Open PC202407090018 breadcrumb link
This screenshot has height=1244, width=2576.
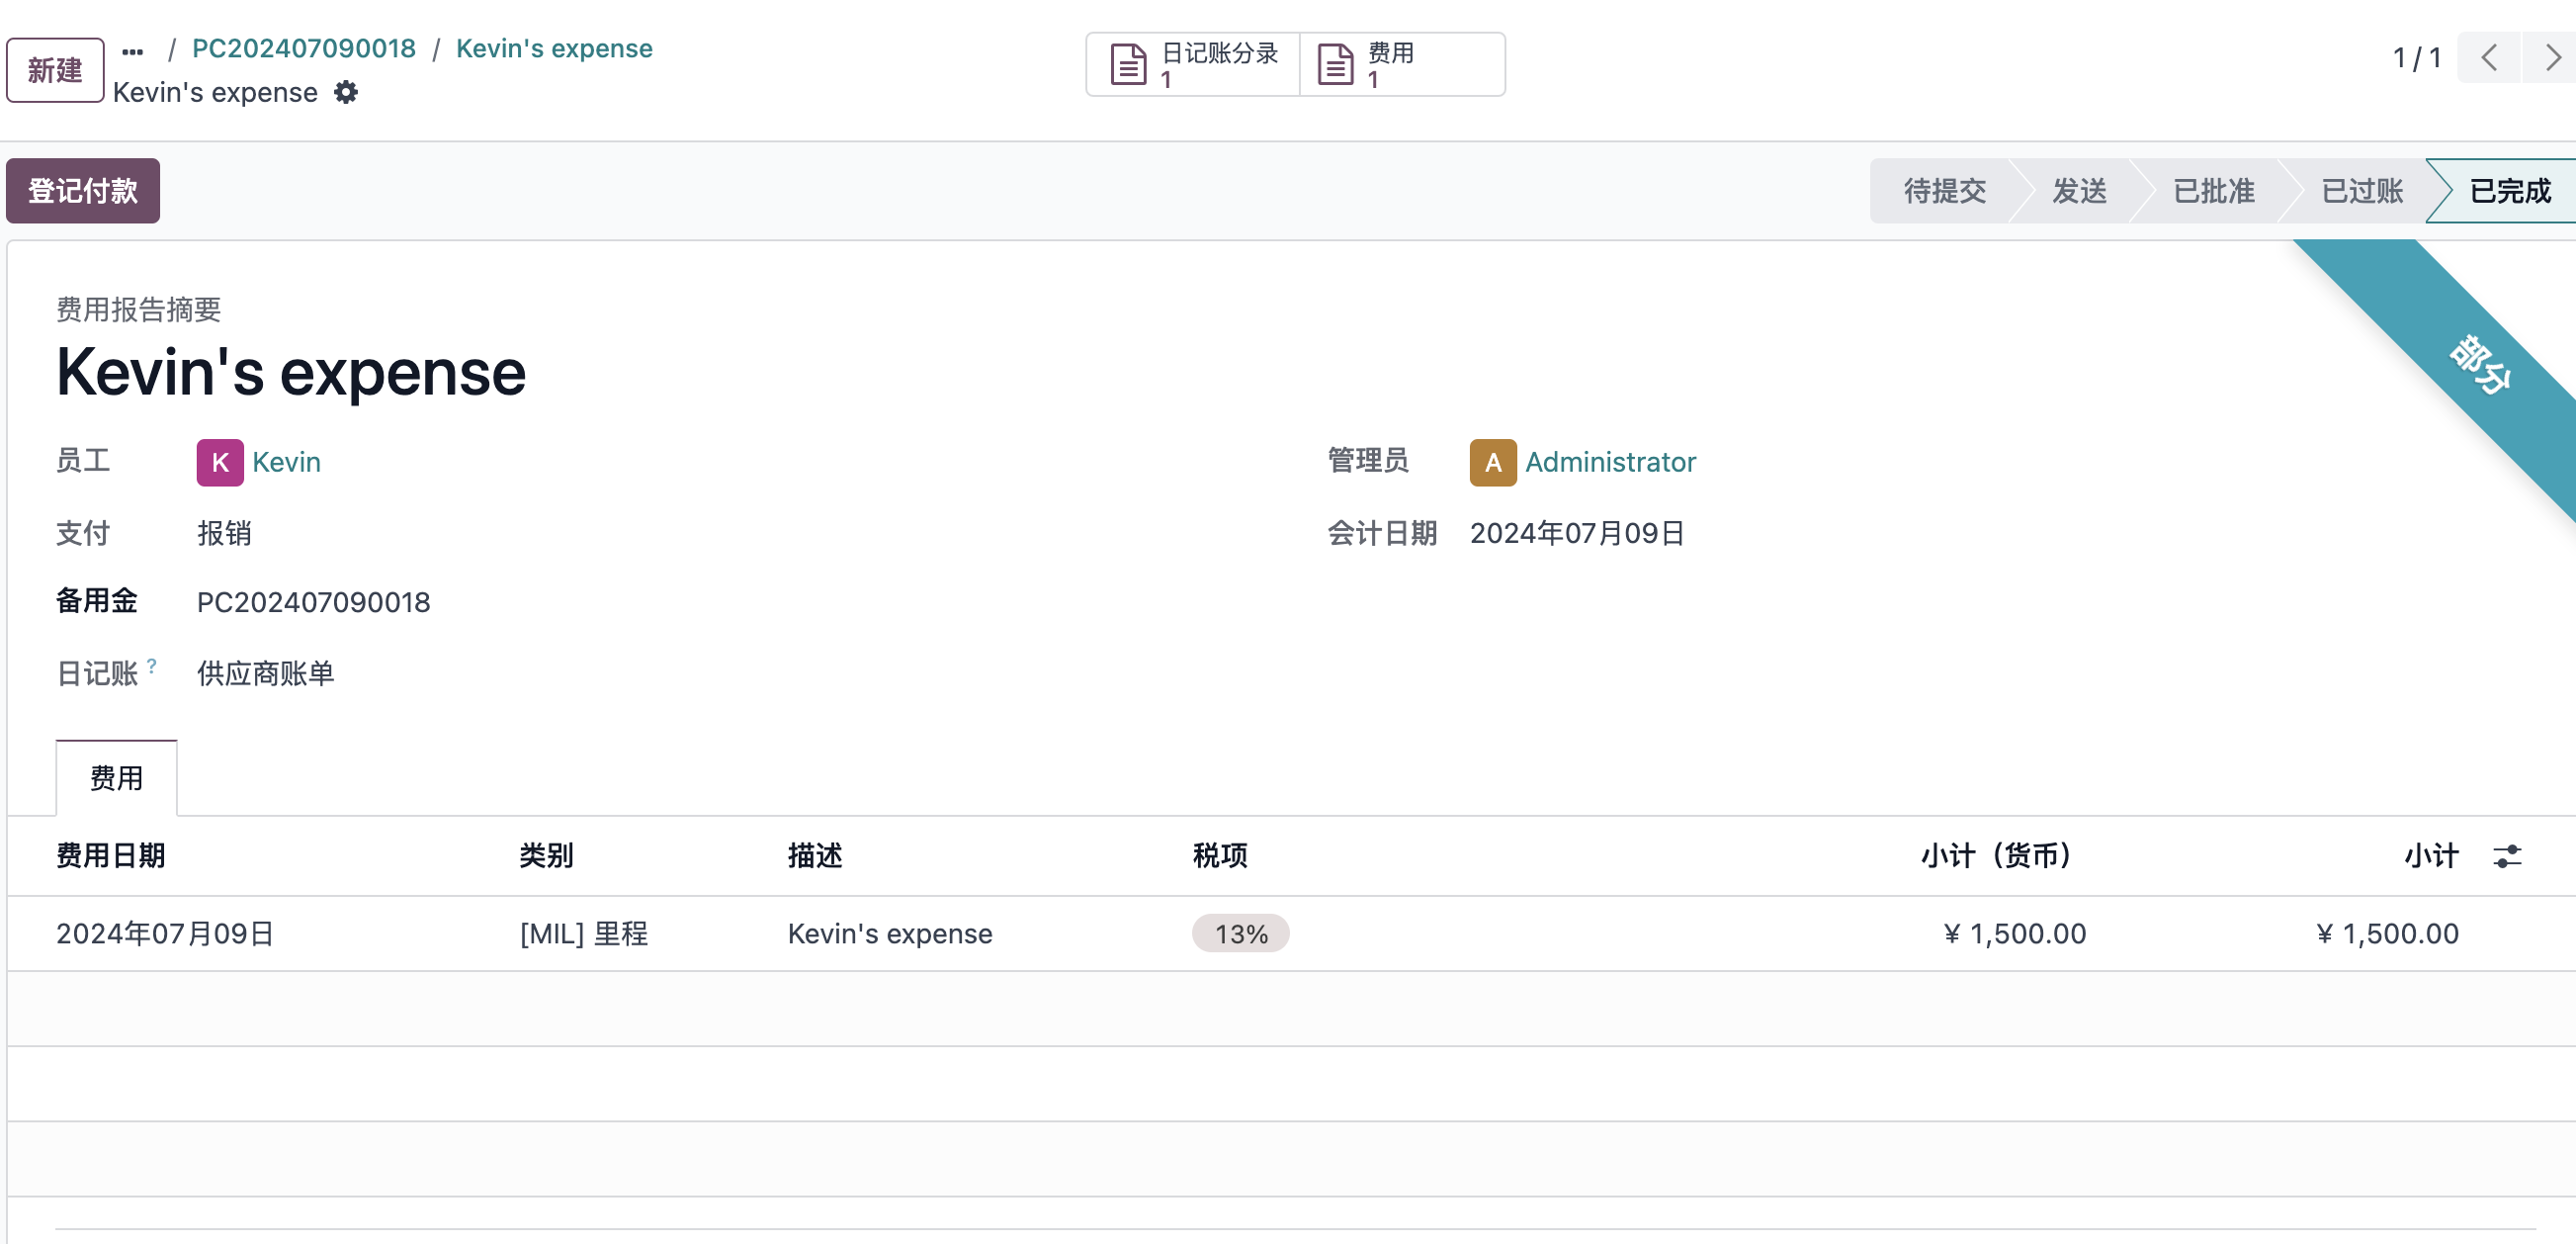pyautogui.click(x=304, y=49)
